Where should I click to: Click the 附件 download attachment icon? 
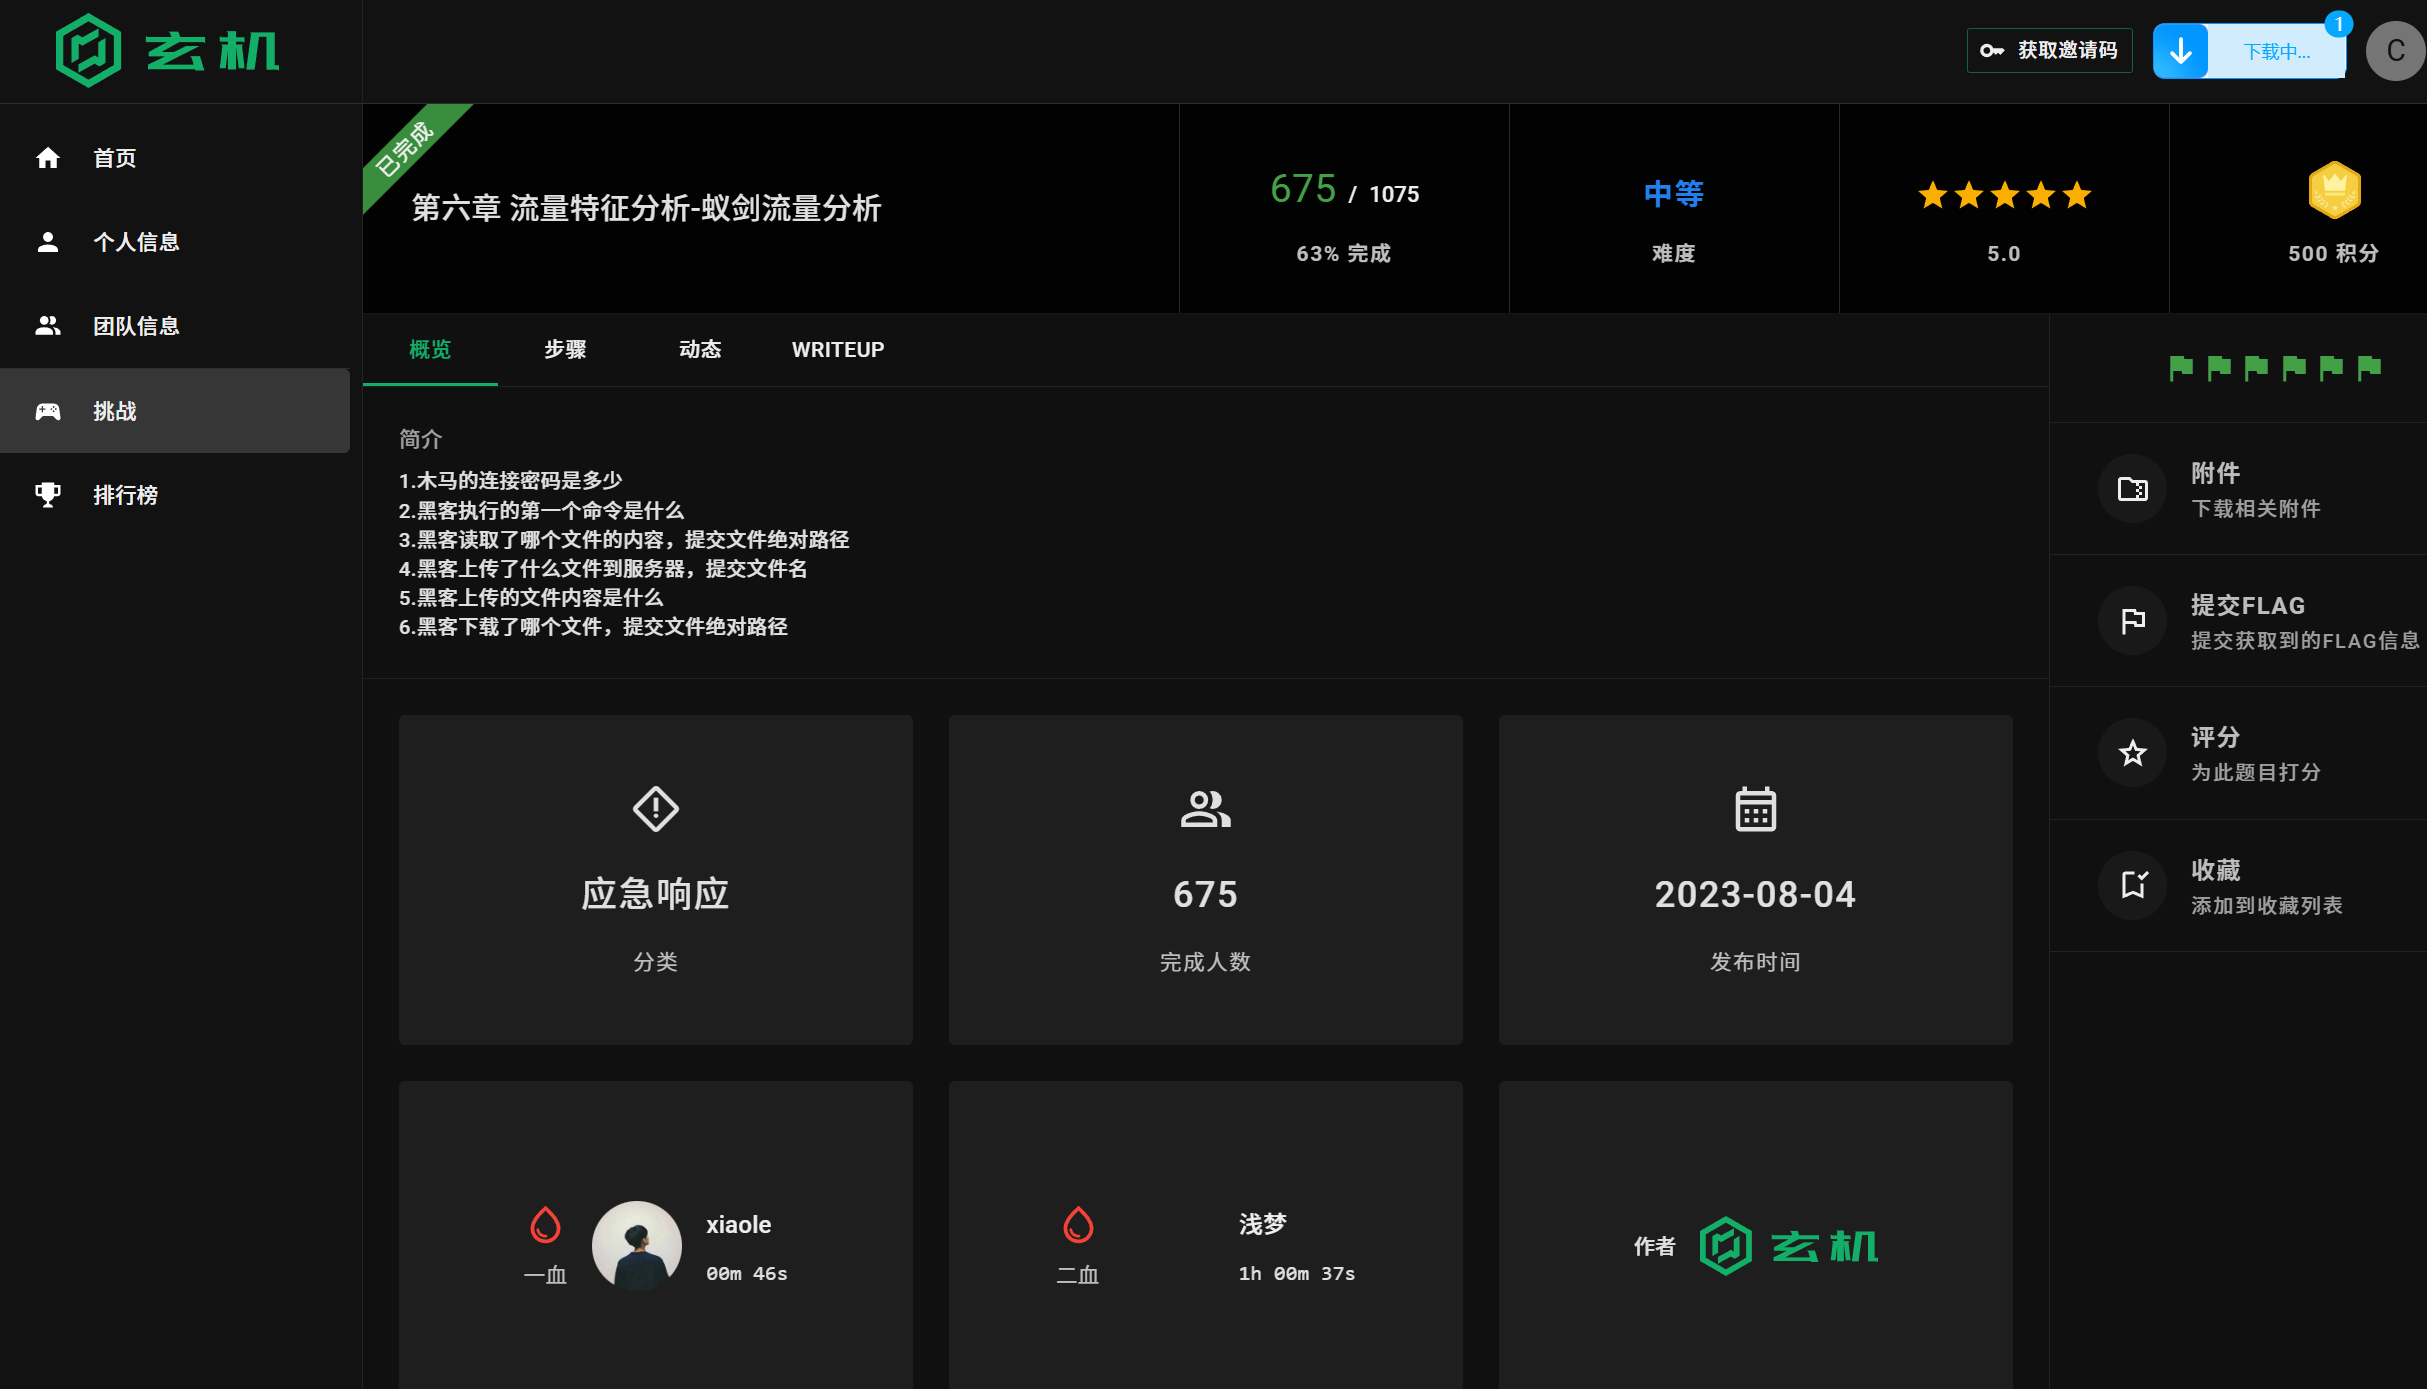[x=2132, y=489]
